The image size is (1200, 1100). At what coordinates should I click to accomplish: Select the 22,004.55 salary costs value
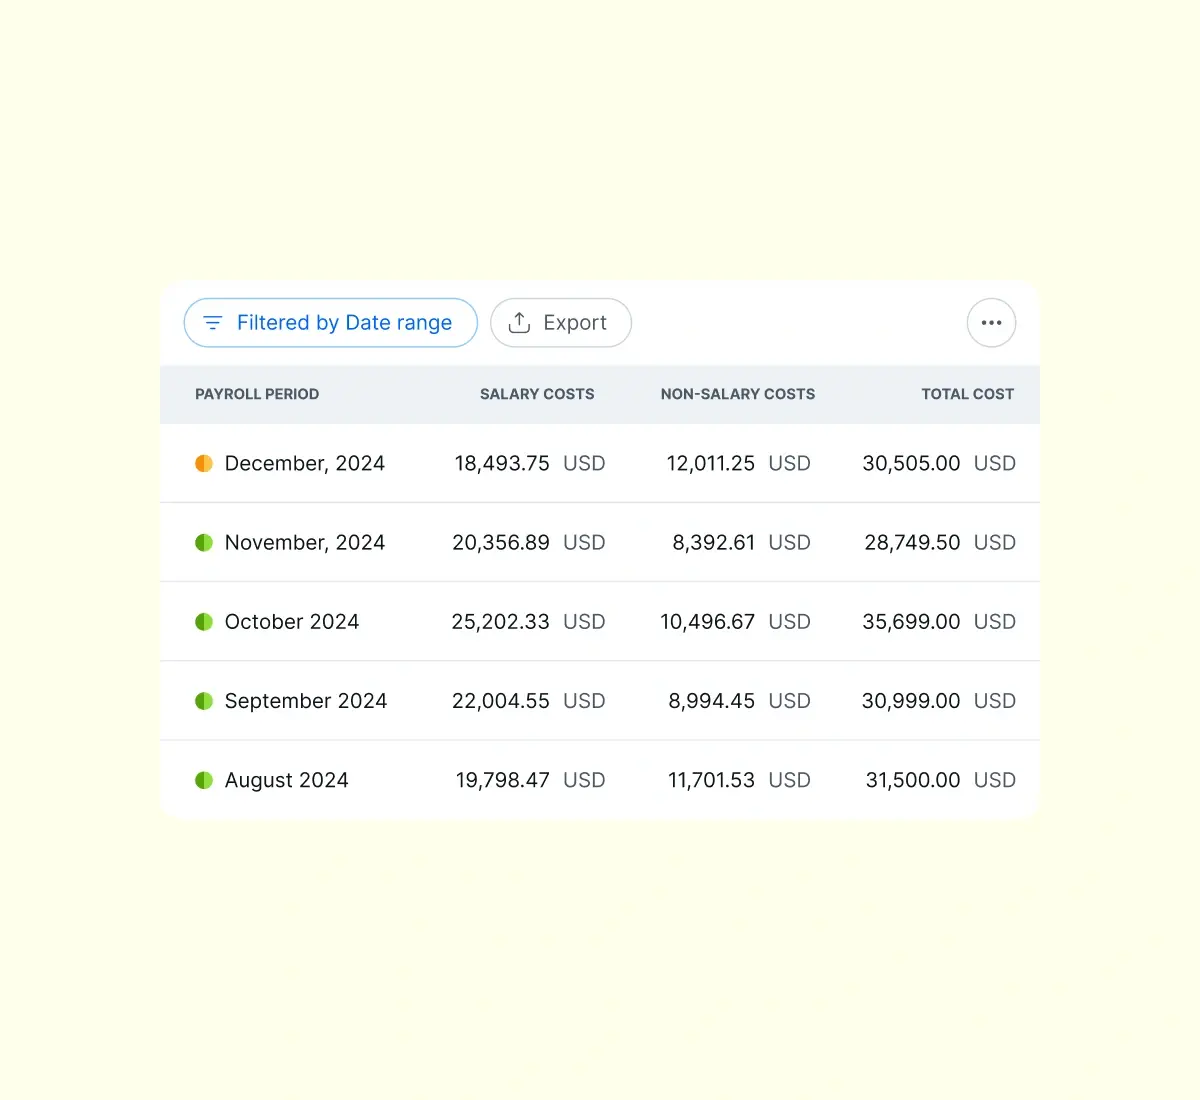pos(501,701)
